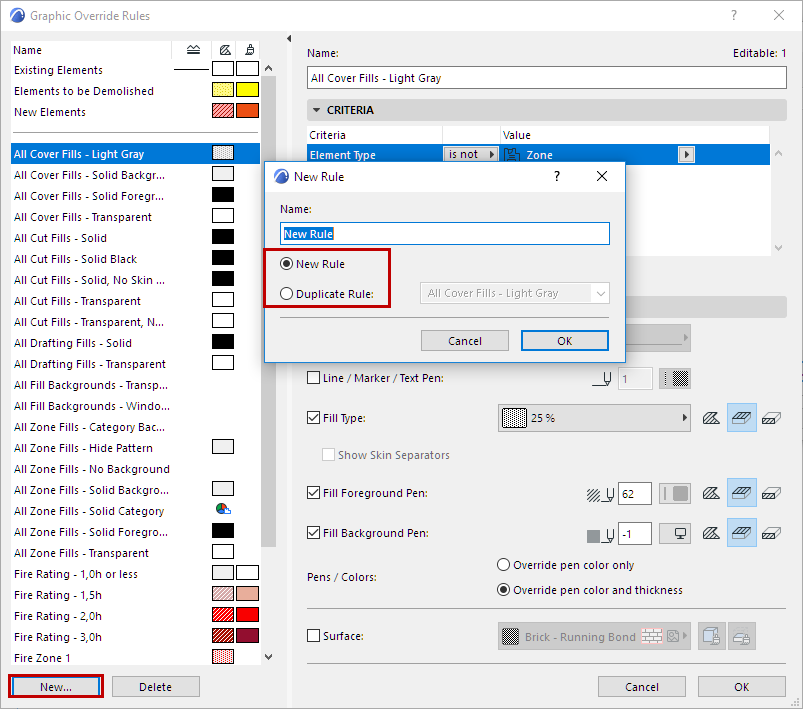
Task: Click Fill Foreground Pen drafting fills icon
Action: point(771,493)
